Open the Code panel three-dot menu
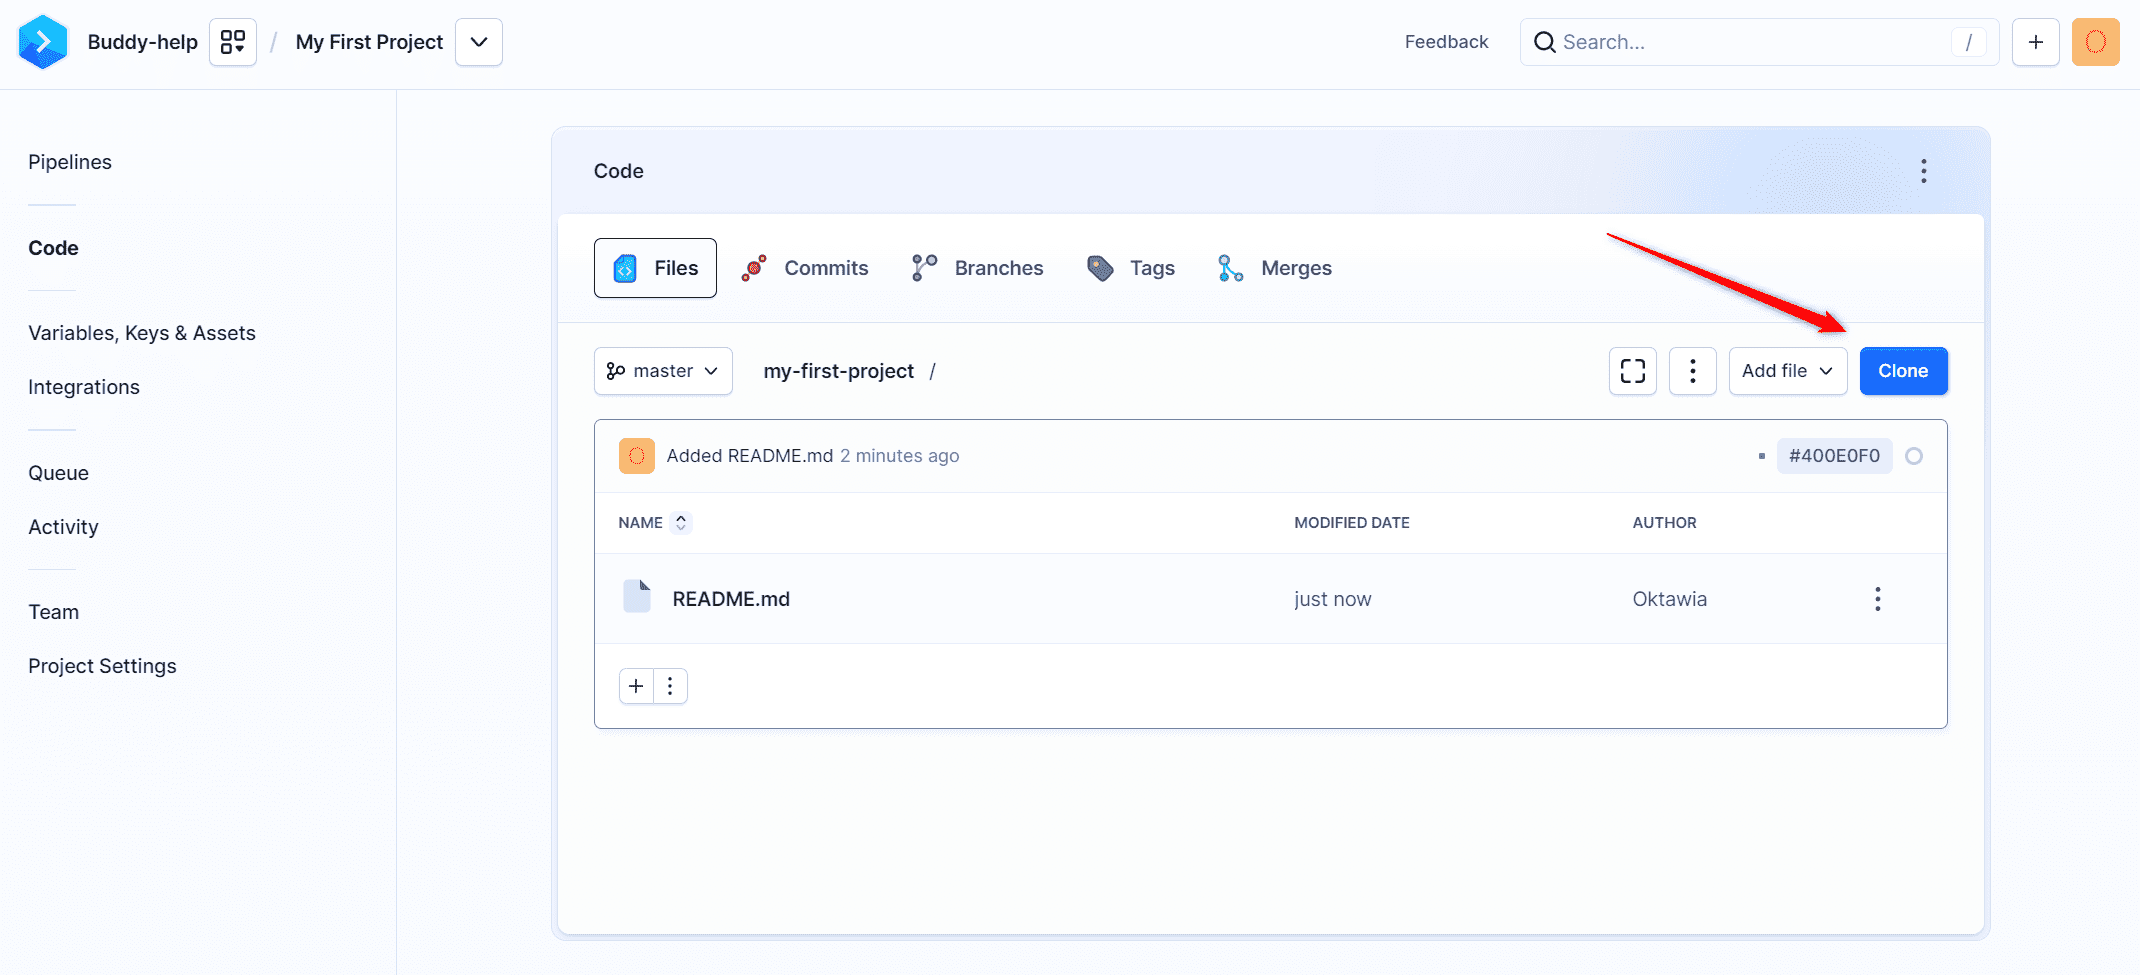This screenshot has width=2140, height=975. click(x=1923, y=171)
